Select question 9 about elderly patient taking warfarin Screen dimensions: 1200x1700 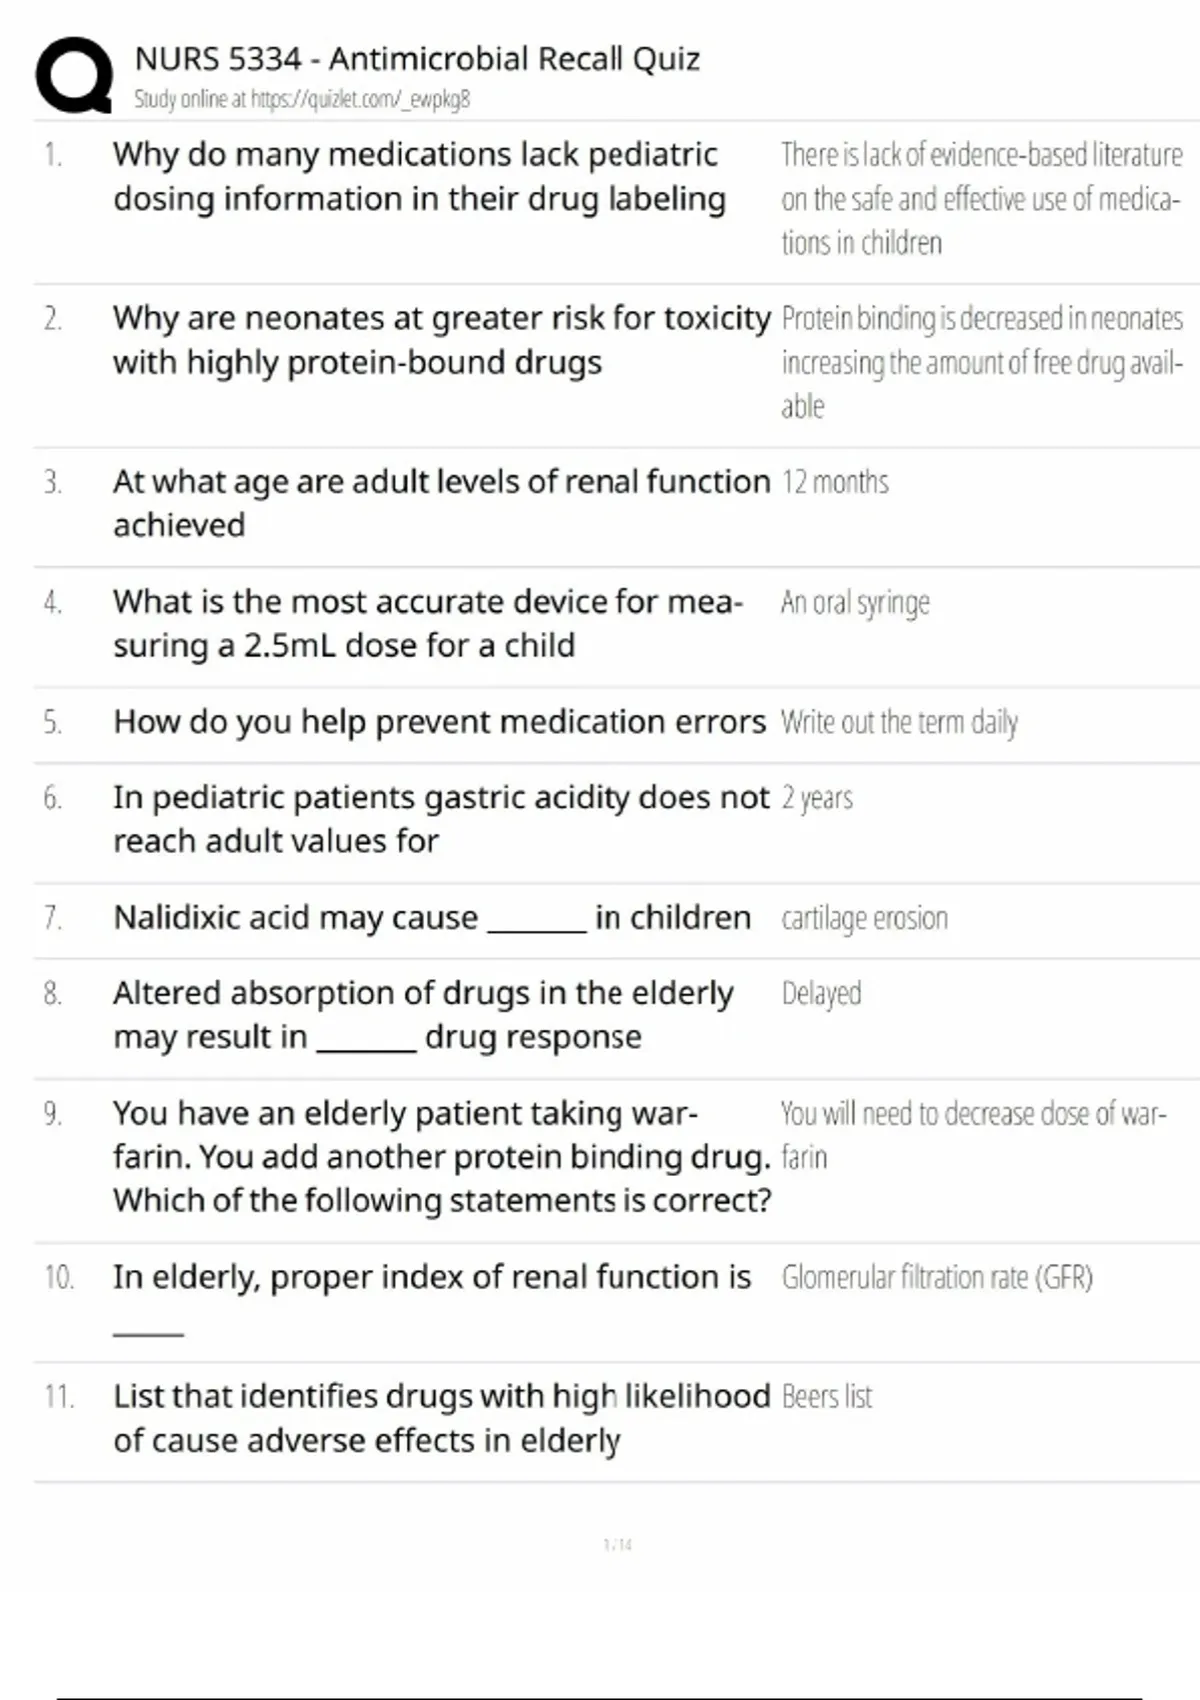[x=441, y=1156]
